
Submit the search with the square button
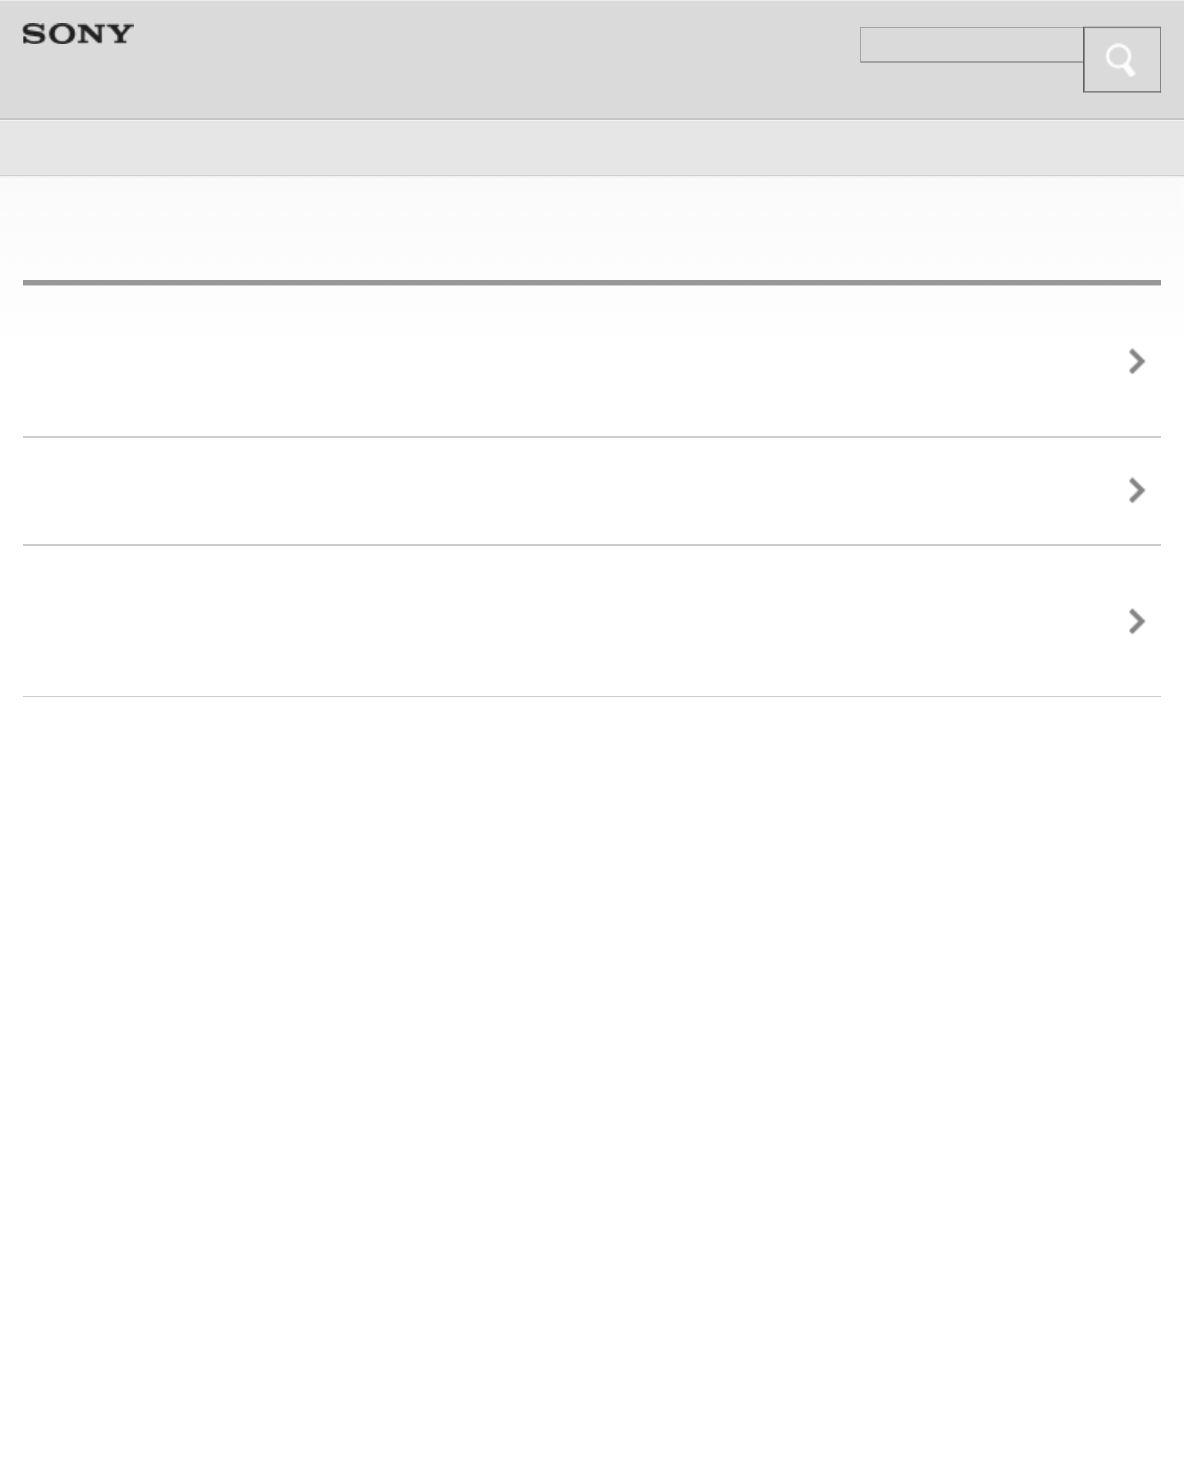tap(1121, 60)
